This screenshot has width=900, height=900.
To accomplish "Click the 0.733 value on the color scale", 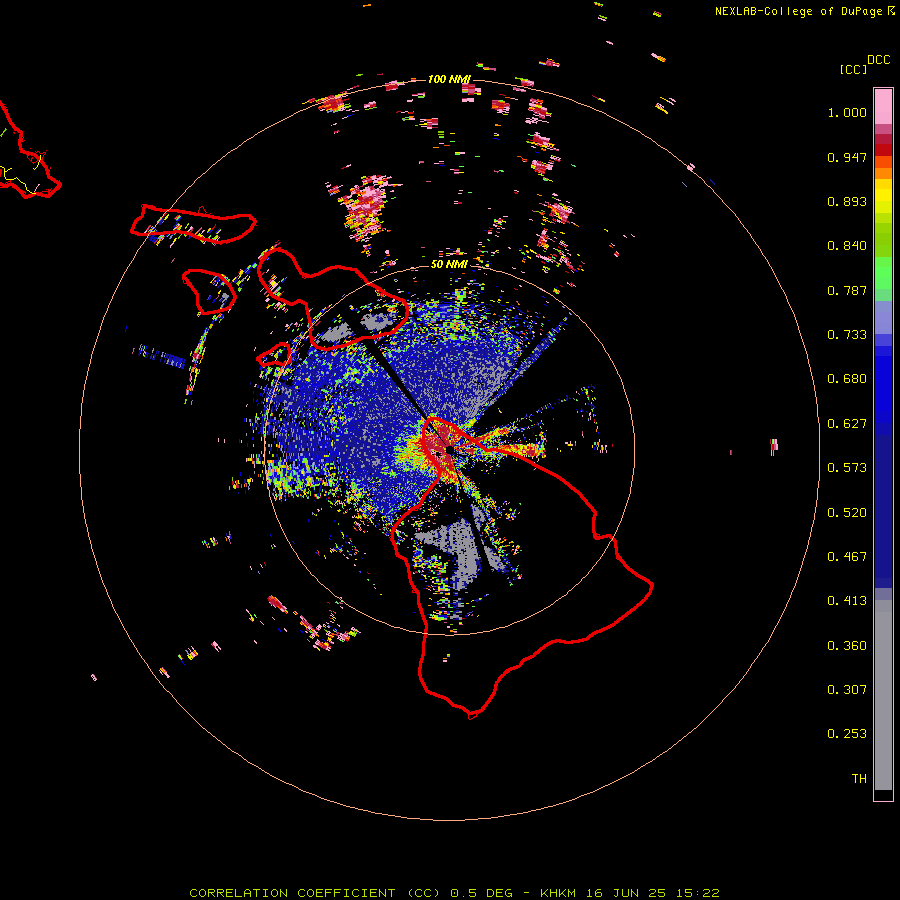I will (x=847, y=335).
